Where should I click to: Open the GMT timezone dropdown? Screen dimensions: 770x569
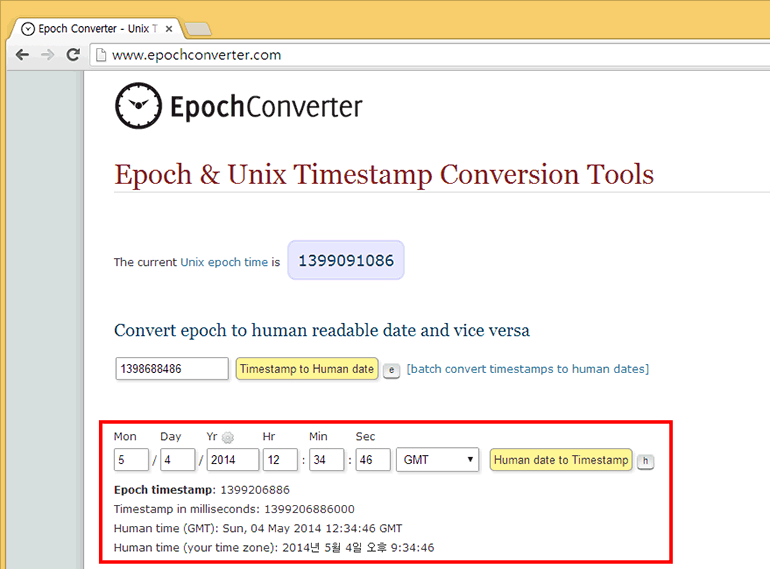coord(439,460)
